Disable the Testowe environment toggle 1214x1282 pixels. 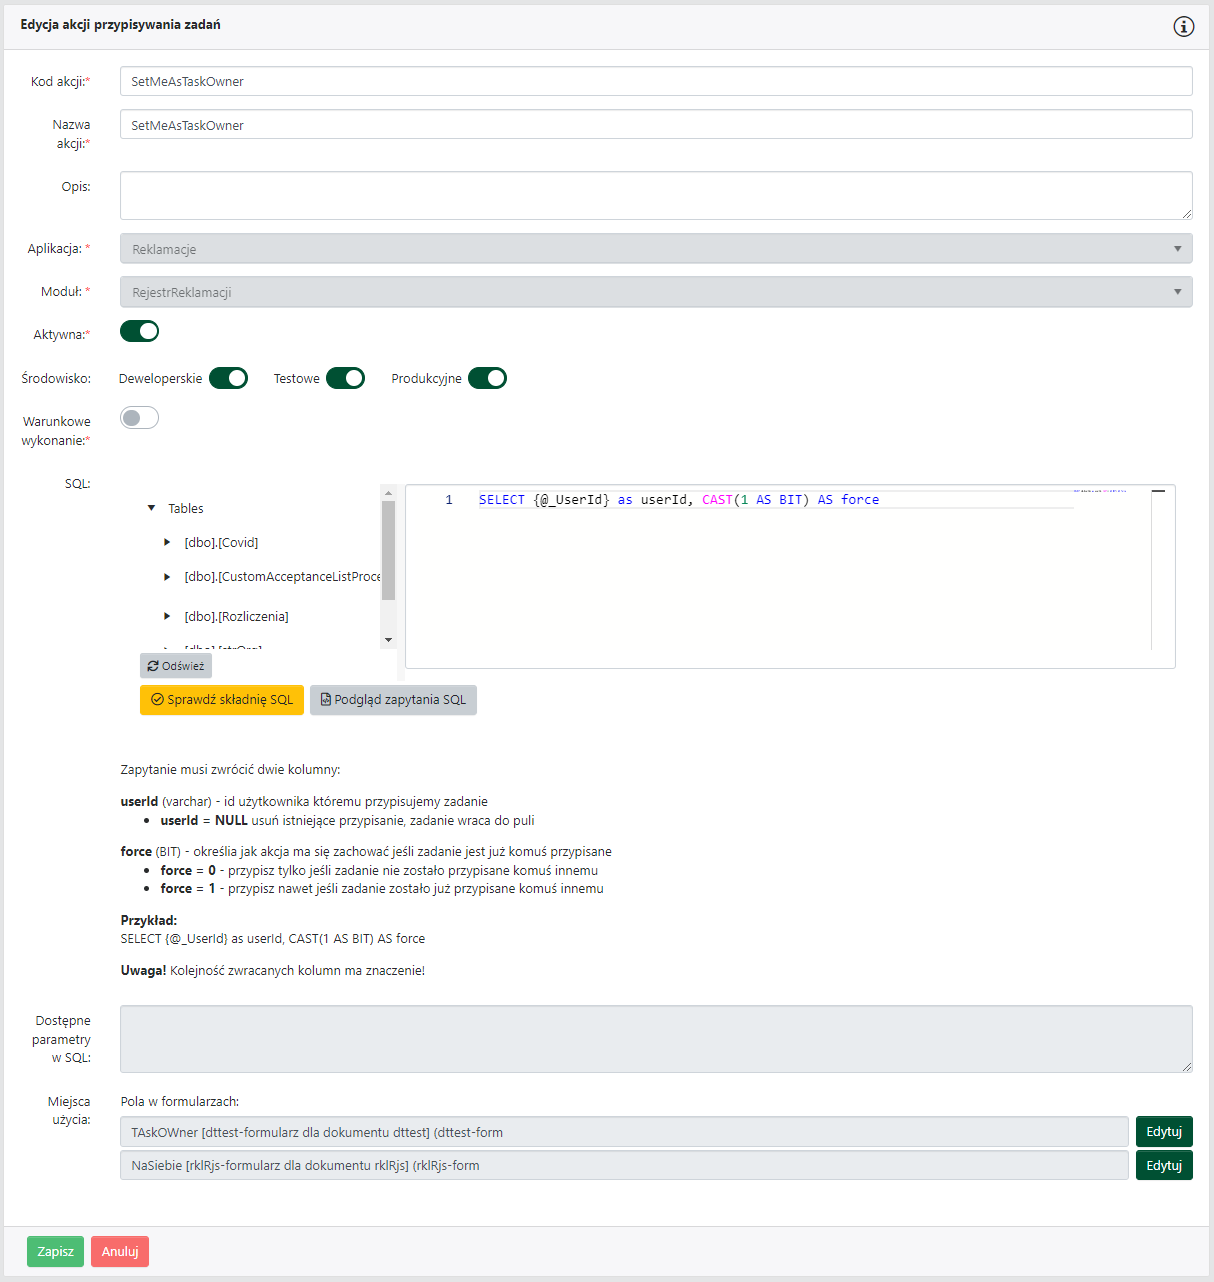345,378
